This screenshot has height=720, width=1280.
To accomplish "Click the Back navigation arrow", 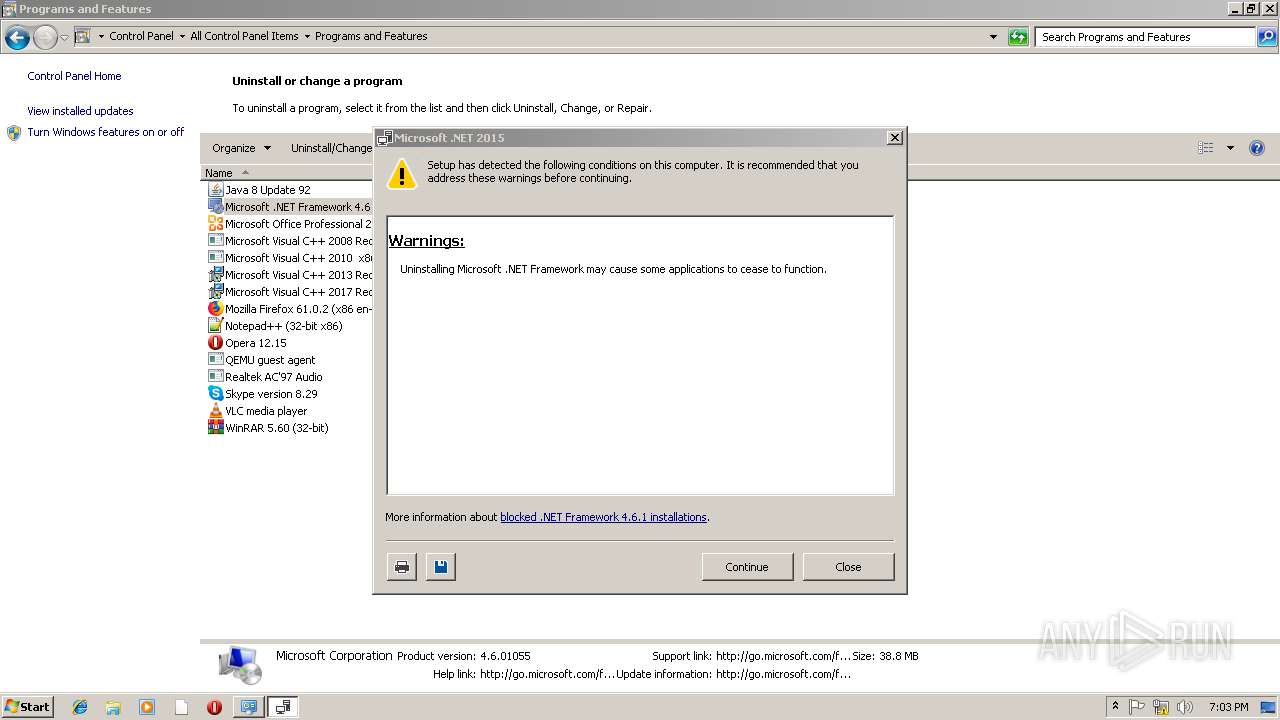I will pos(17,38).
